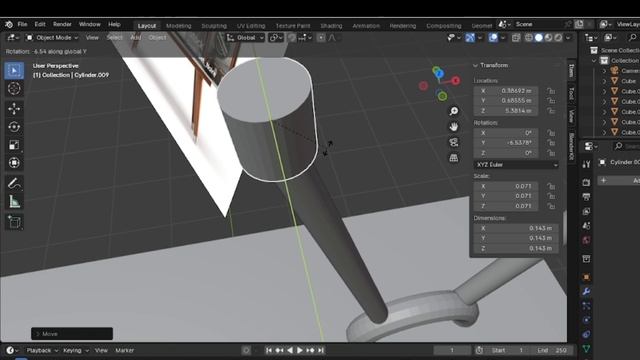Select the Annotate tool
Viewport: 640px width, 360px height.
pyautogui.click(x=14, y=184)
